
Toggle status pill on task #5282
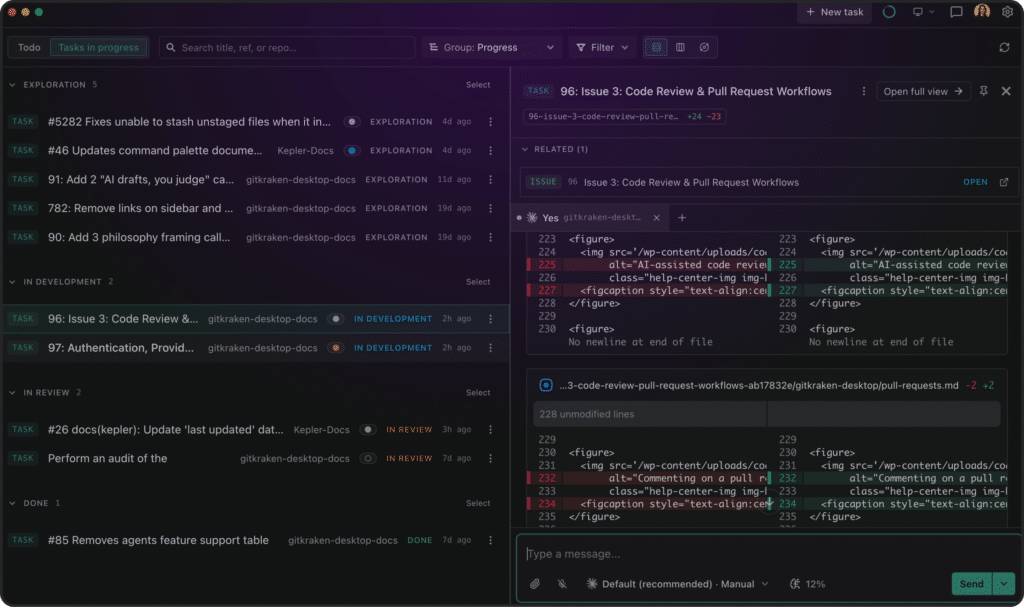[x=351, y=122]
